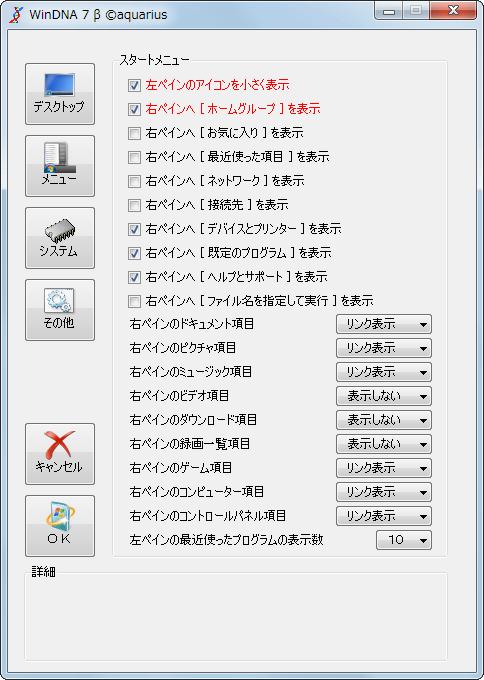Click the 詳細 description box
The image size is (484, 680).
tap(235, 619)
